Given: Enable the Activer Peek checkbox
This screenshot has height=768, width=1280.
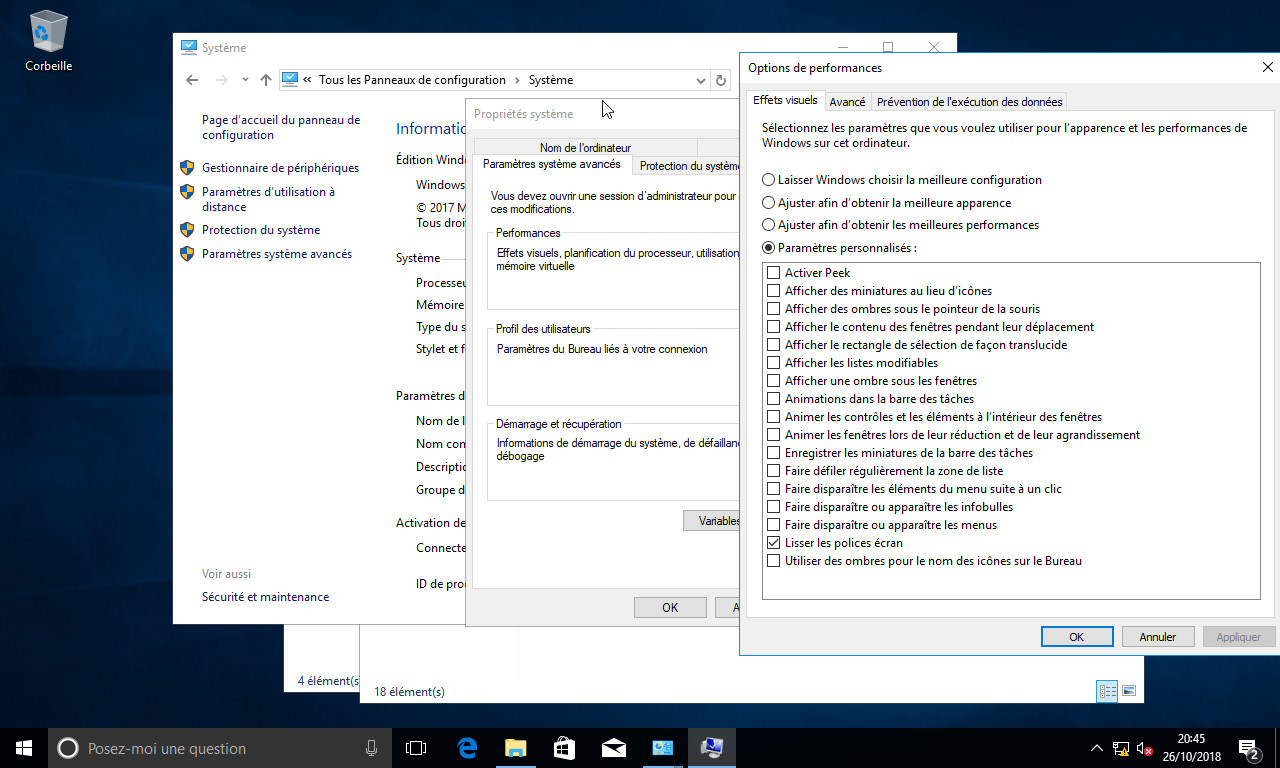Looking at the screenshot, I should coord(773,273).
